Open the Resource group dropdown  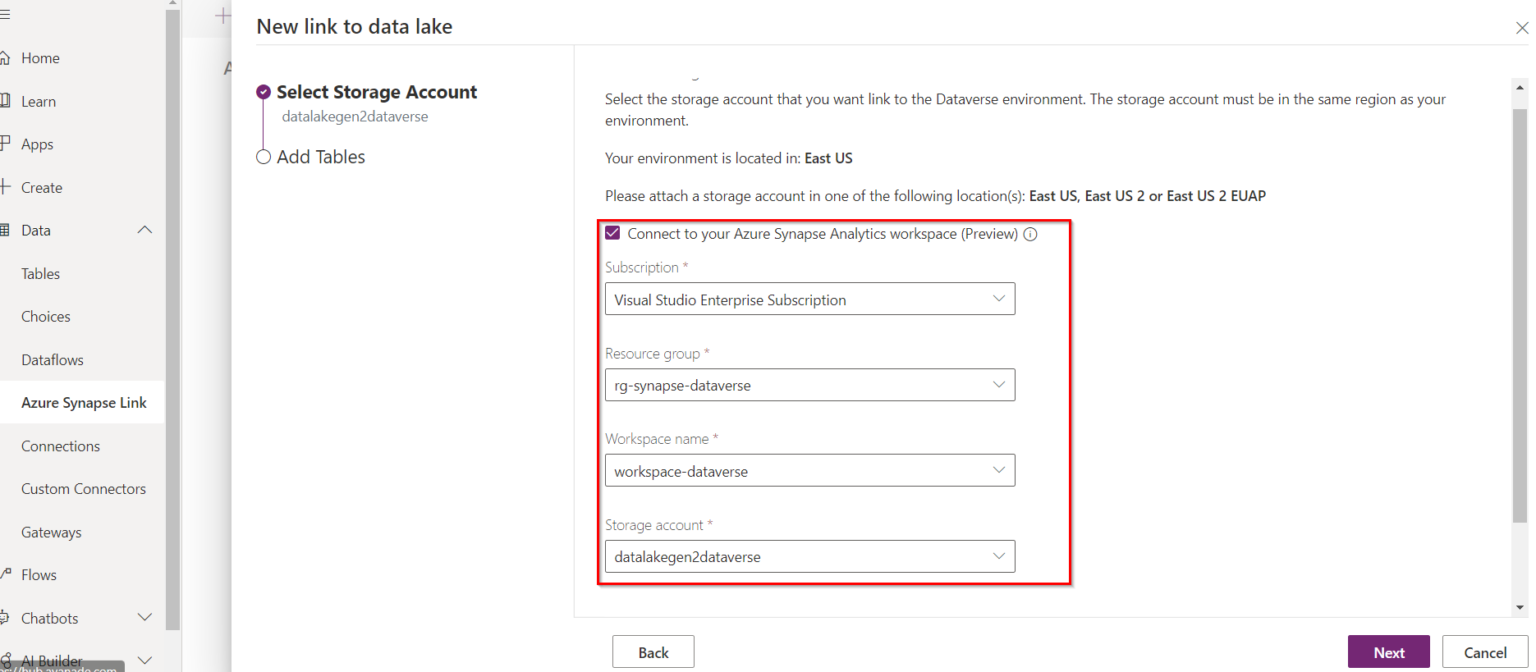pos(998,384)
